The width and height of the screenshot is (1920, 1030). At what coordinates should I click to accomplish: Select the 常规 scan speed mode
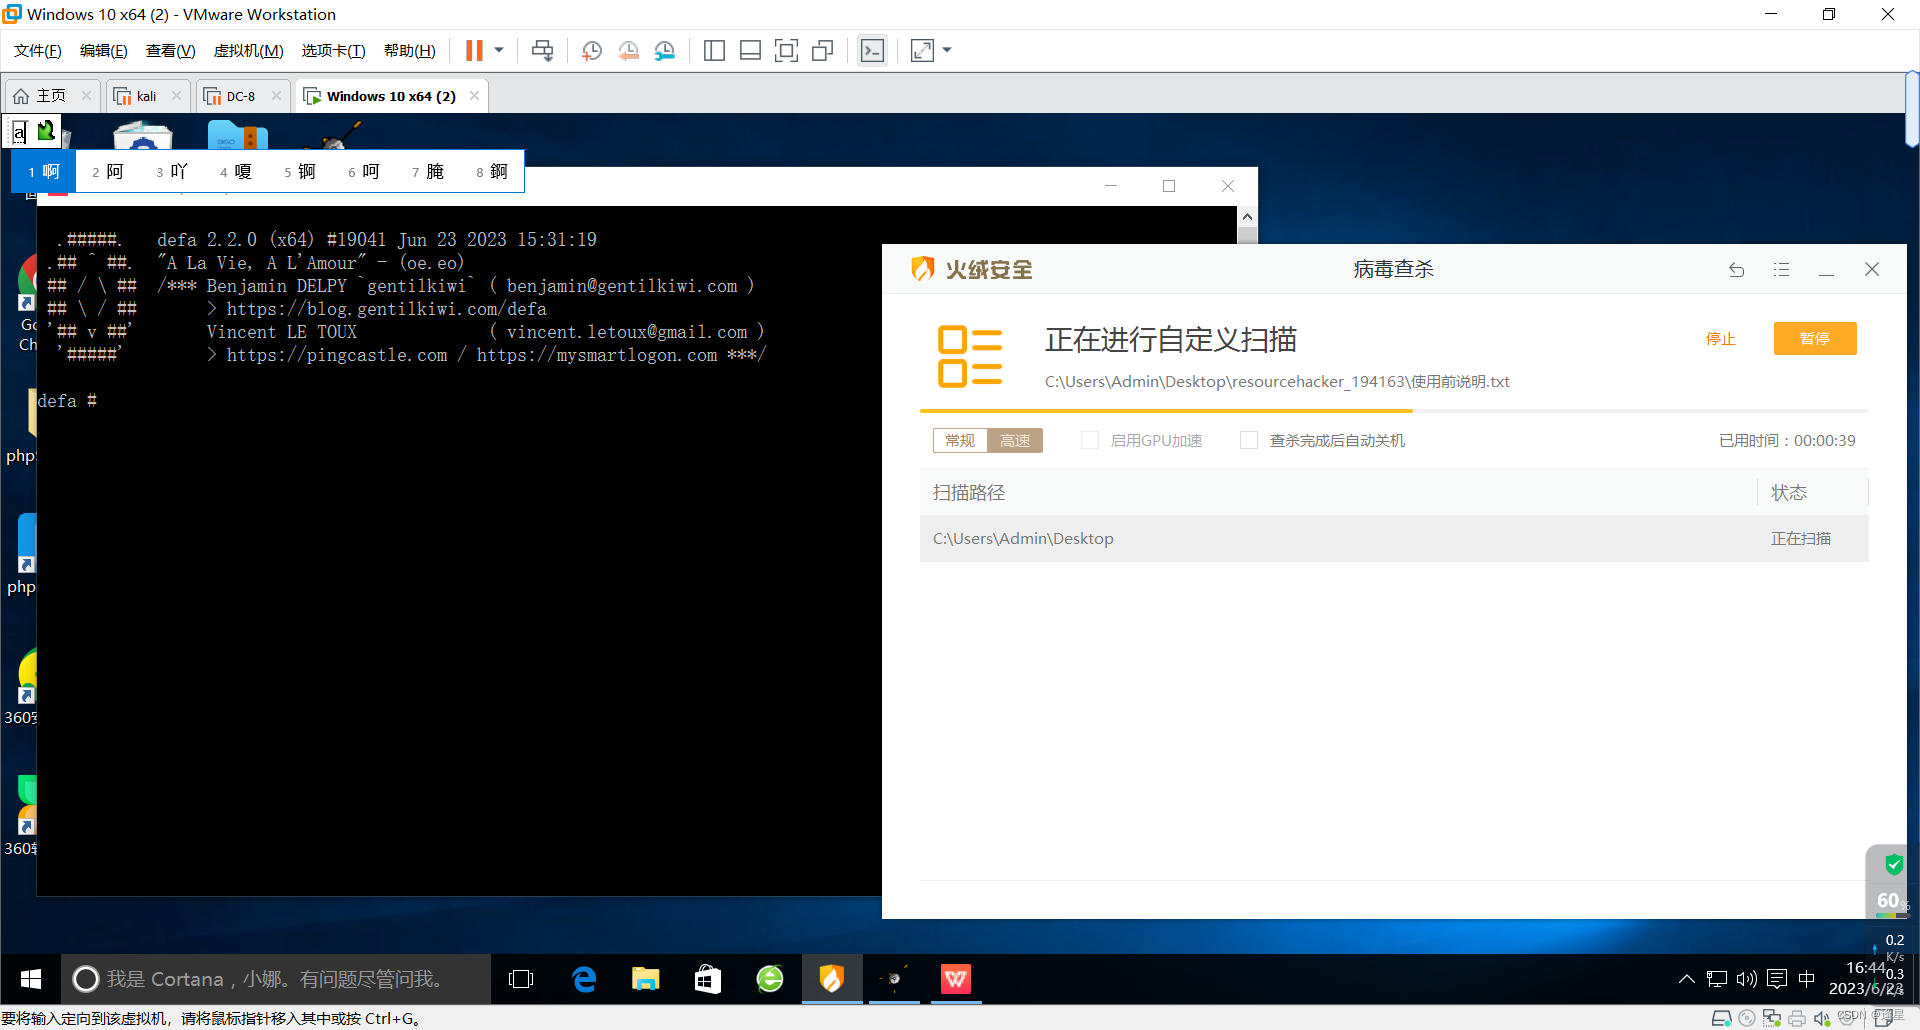point(960,441)
